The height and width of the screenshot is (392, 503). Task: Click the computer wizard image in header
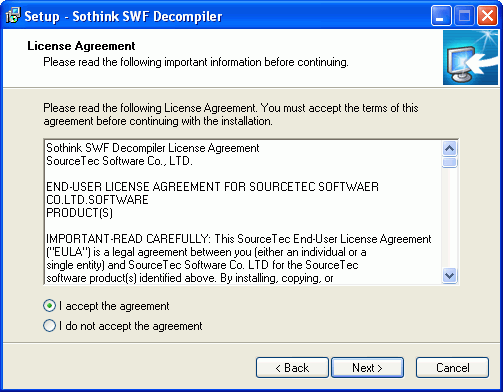pos(470,57)
